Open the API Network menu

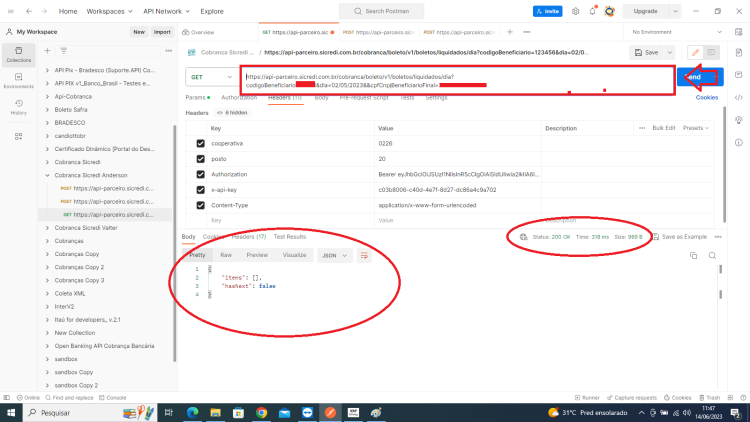166,11
